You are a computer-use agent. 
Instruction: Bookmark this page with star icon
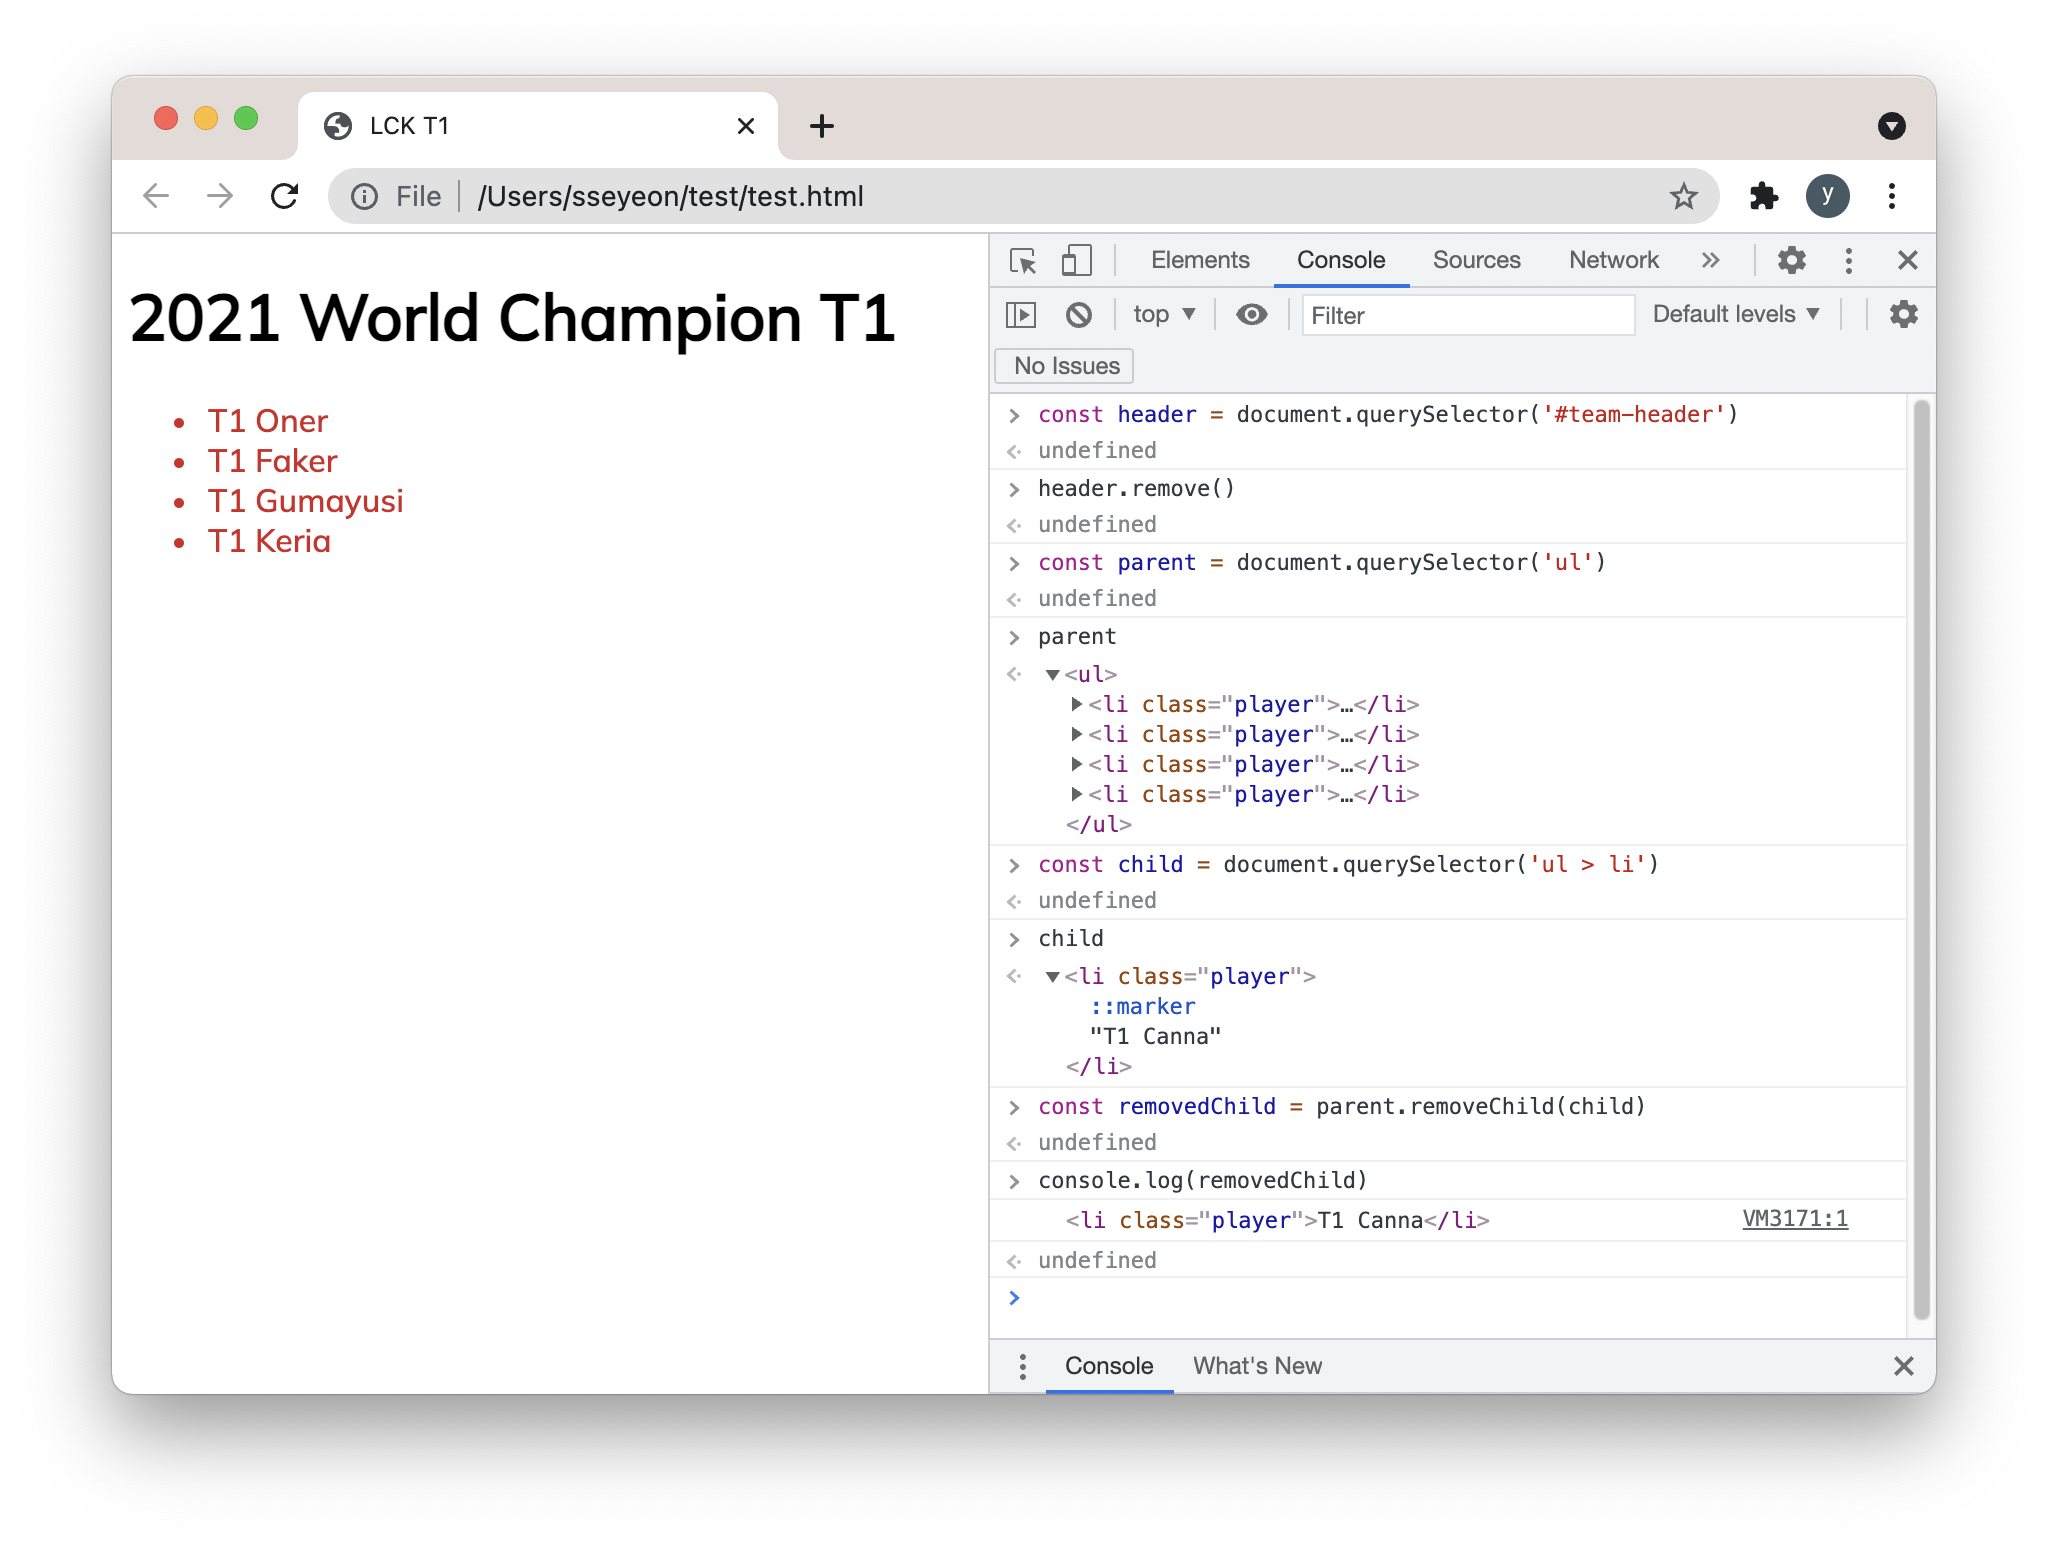click(1684, 196)
